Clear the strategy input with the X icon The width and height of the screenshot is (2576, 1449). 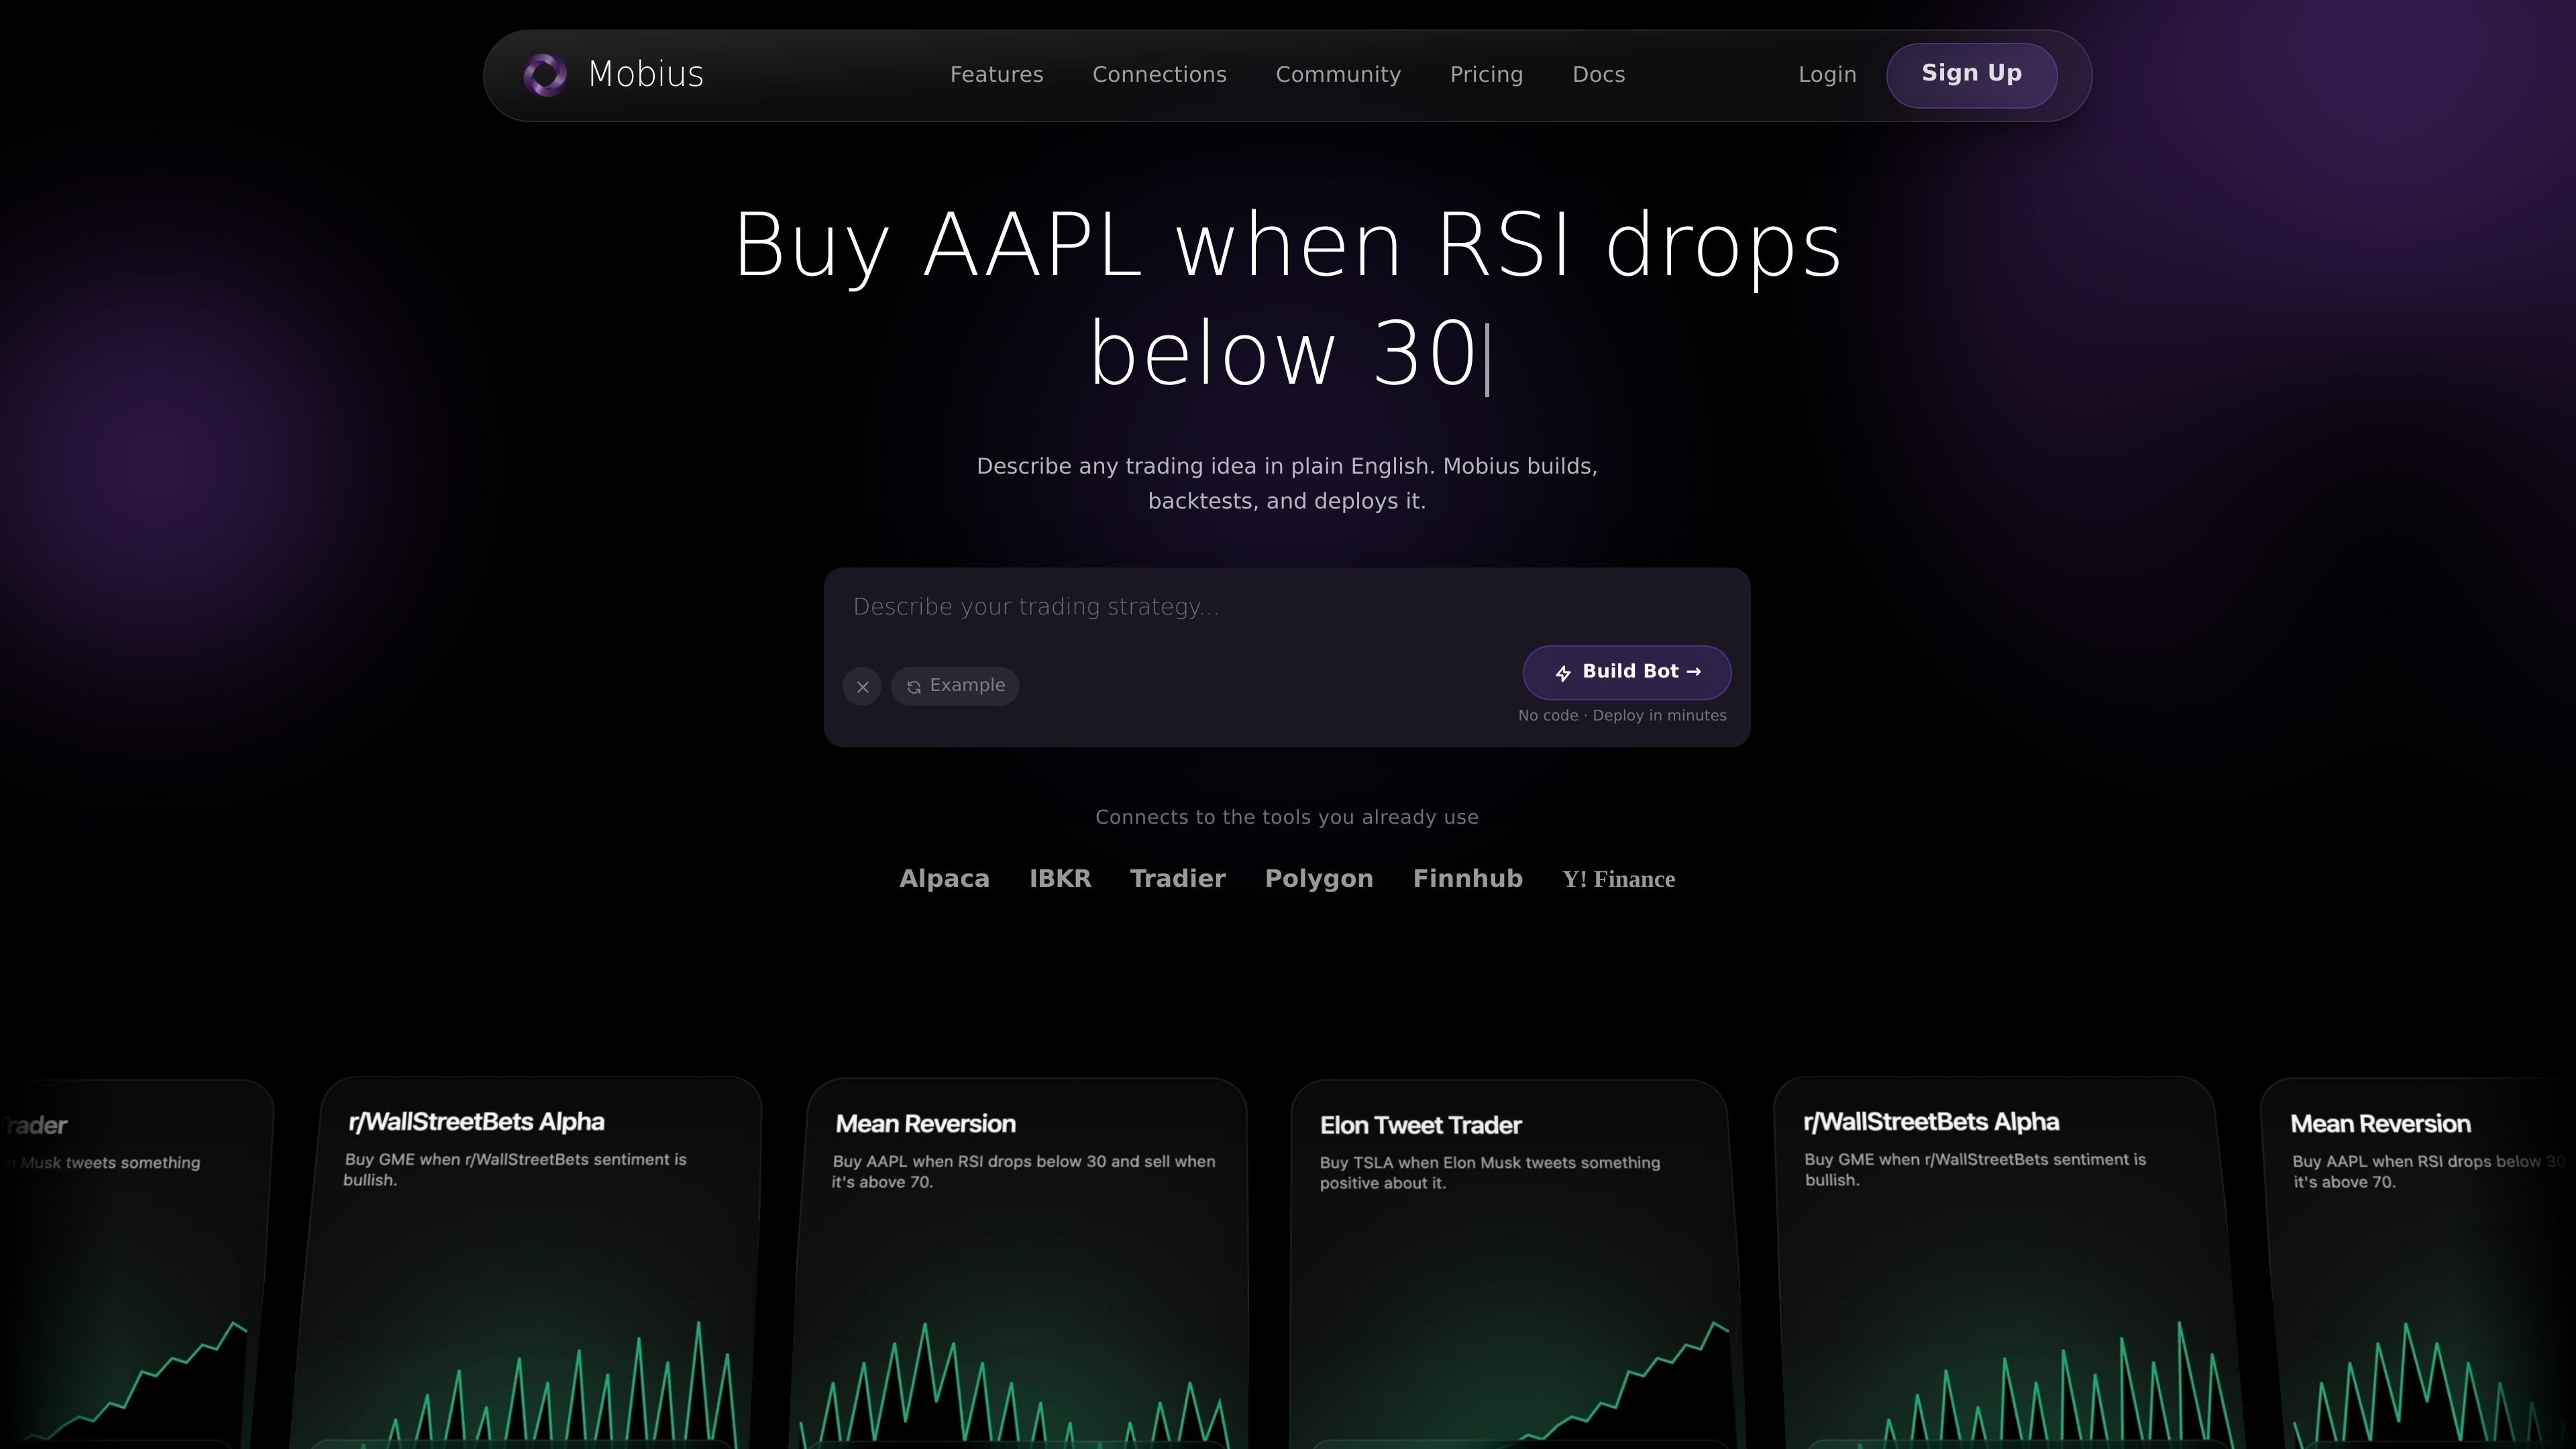(862, 687)
